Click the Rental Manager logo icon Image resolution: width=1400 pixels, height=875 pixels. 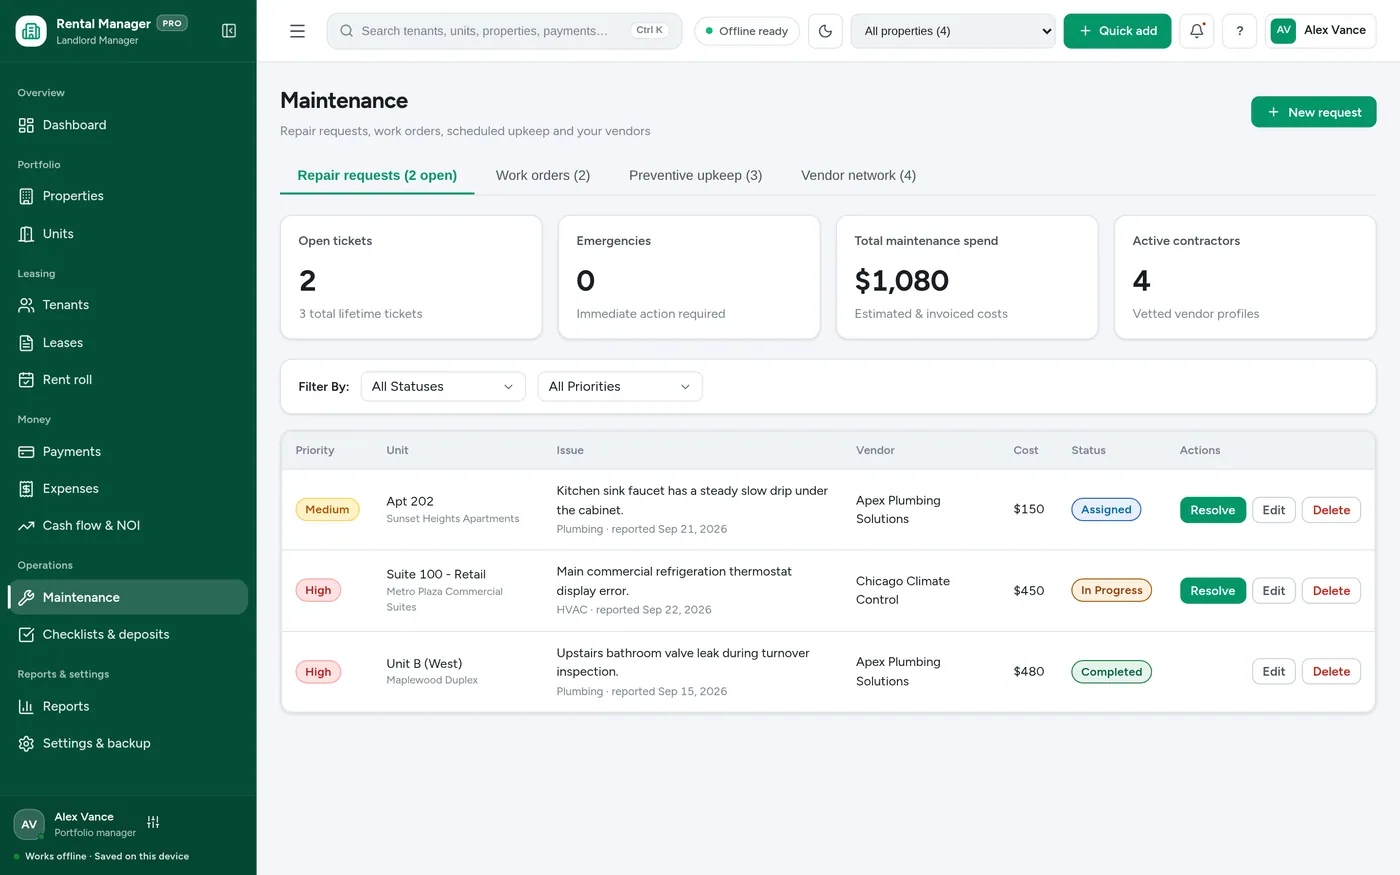click(31, 31)
